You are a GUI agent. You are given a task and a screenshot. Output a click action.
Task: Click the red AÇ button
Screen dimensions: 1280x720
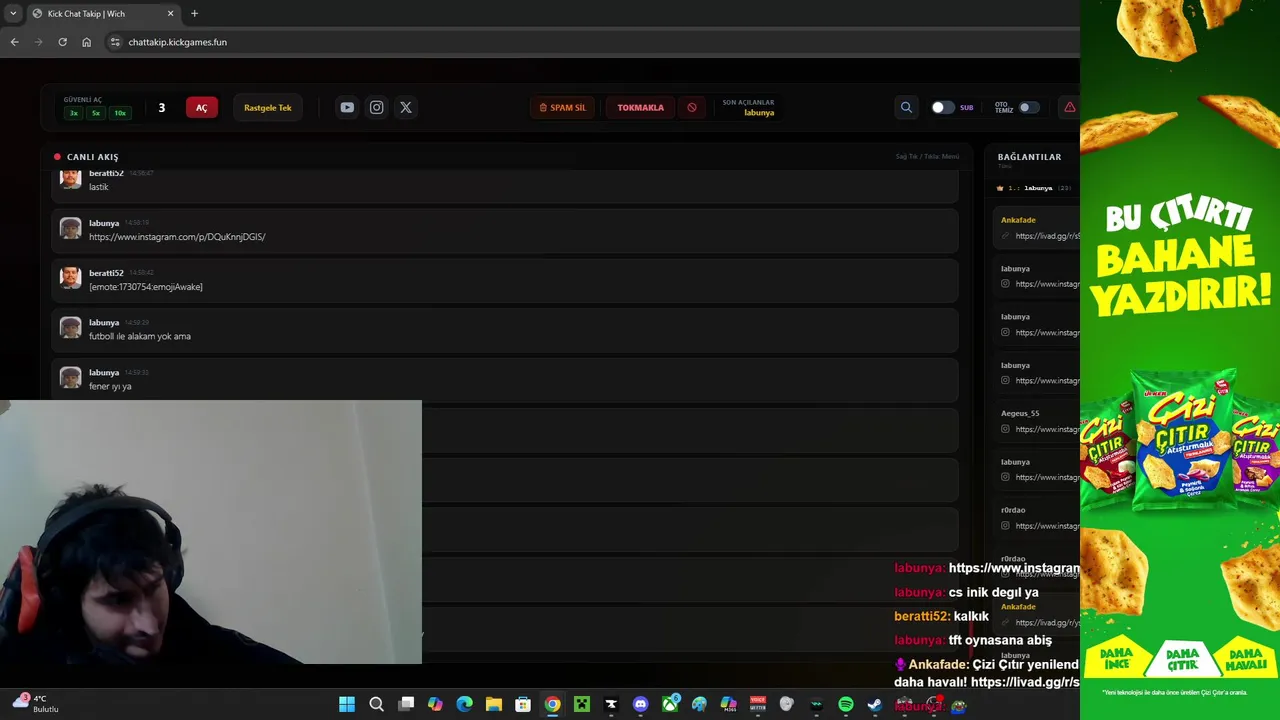(201, 107)
